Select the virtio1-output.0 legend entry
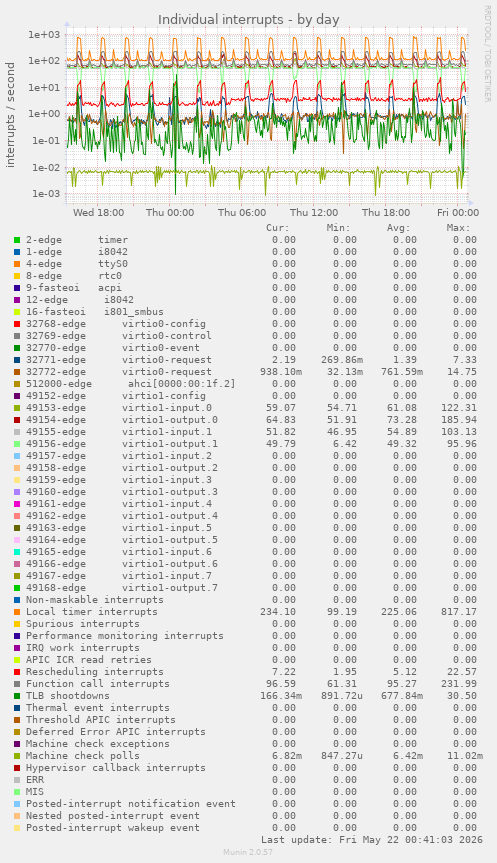This screenshot has width=497, height=863. pyautogui.click(x=122, y=420)
